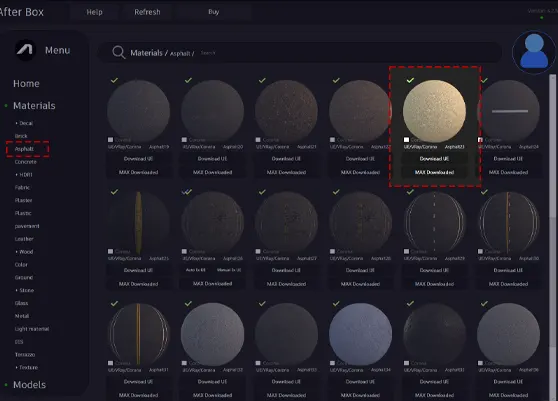Expand the Texture category
This screenshot has width=558, height=401.
(27, 367)
